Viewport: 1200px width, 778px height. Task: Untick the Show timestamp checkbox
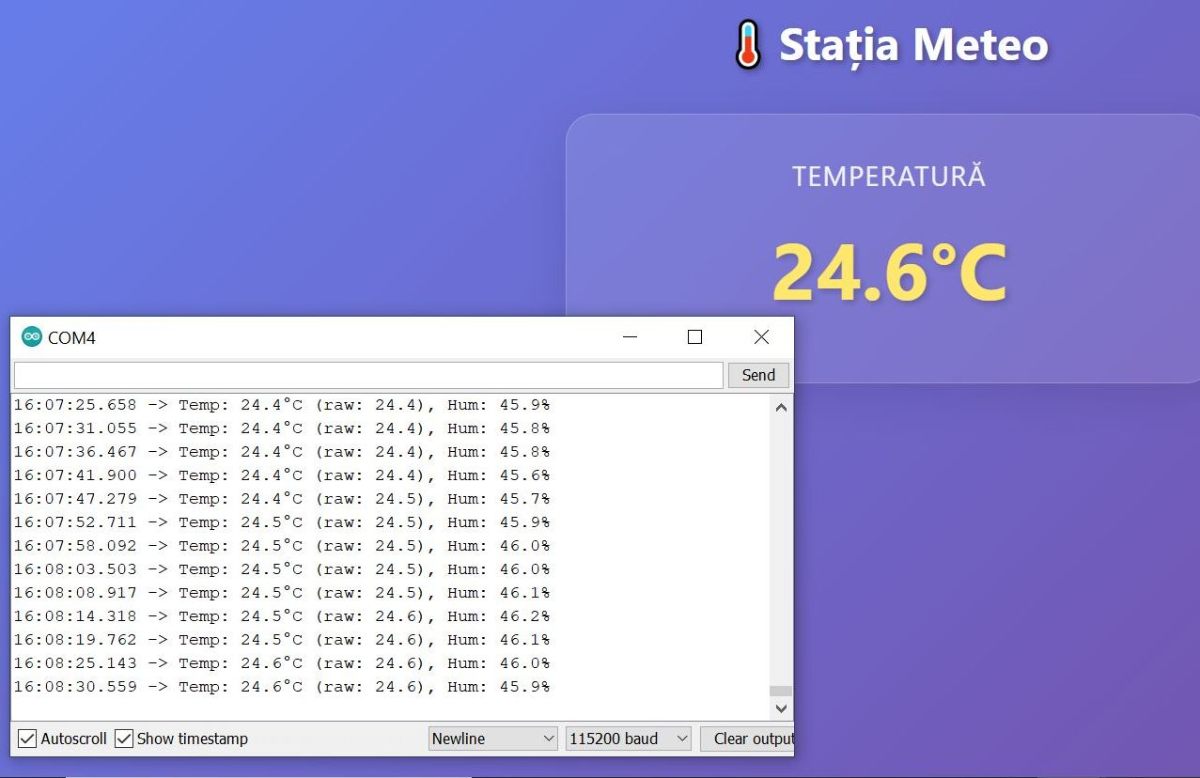coord(124,739)
